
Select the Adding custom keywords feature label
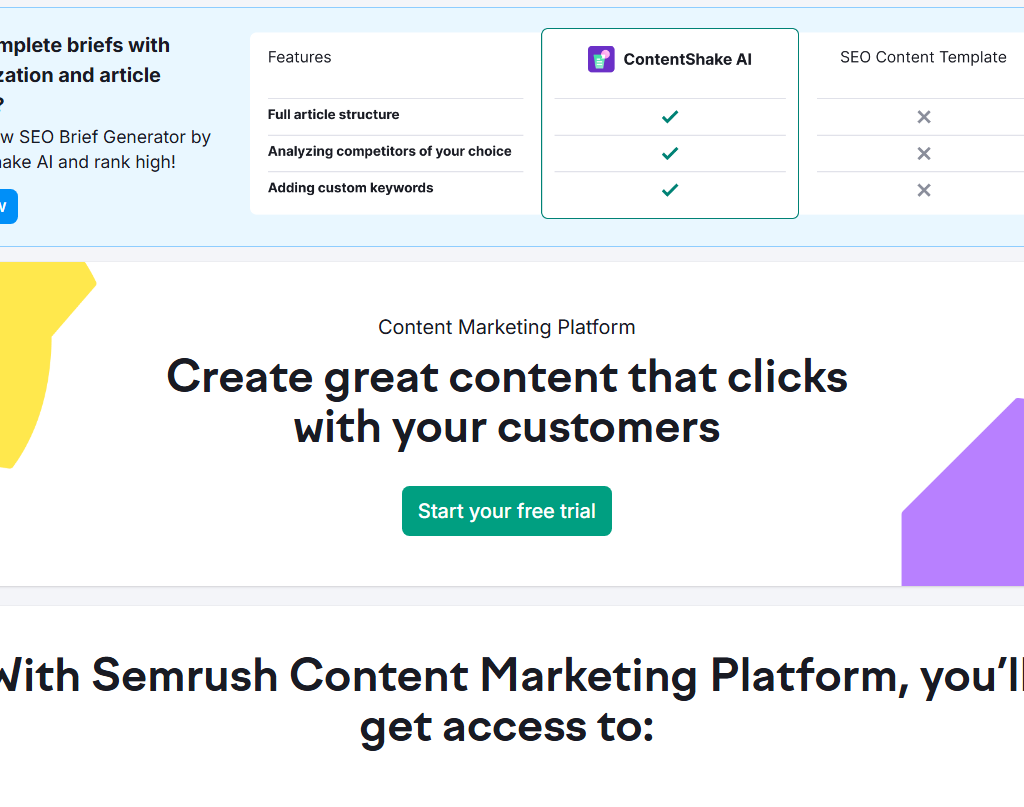point(350,188)
